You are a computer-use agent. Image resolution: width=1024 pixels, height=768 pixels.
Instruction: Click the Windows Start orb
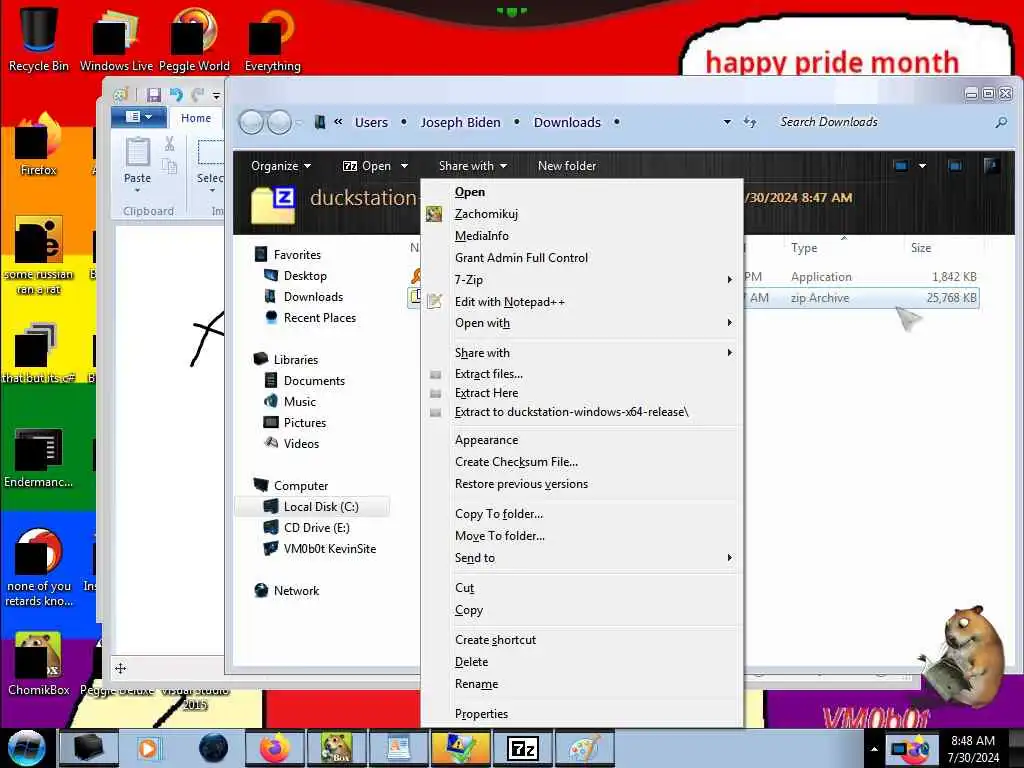26,748
